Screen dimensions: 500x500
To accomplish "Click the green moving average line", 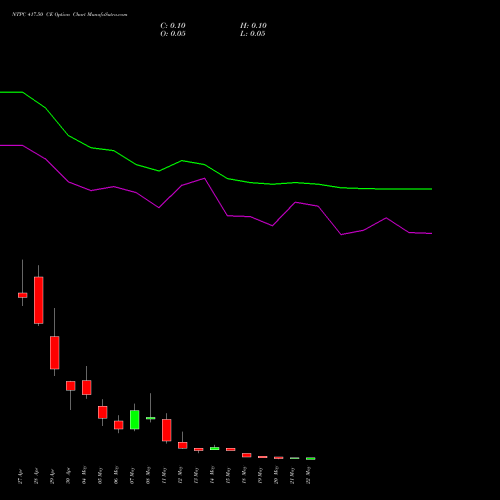I will 216,171.
